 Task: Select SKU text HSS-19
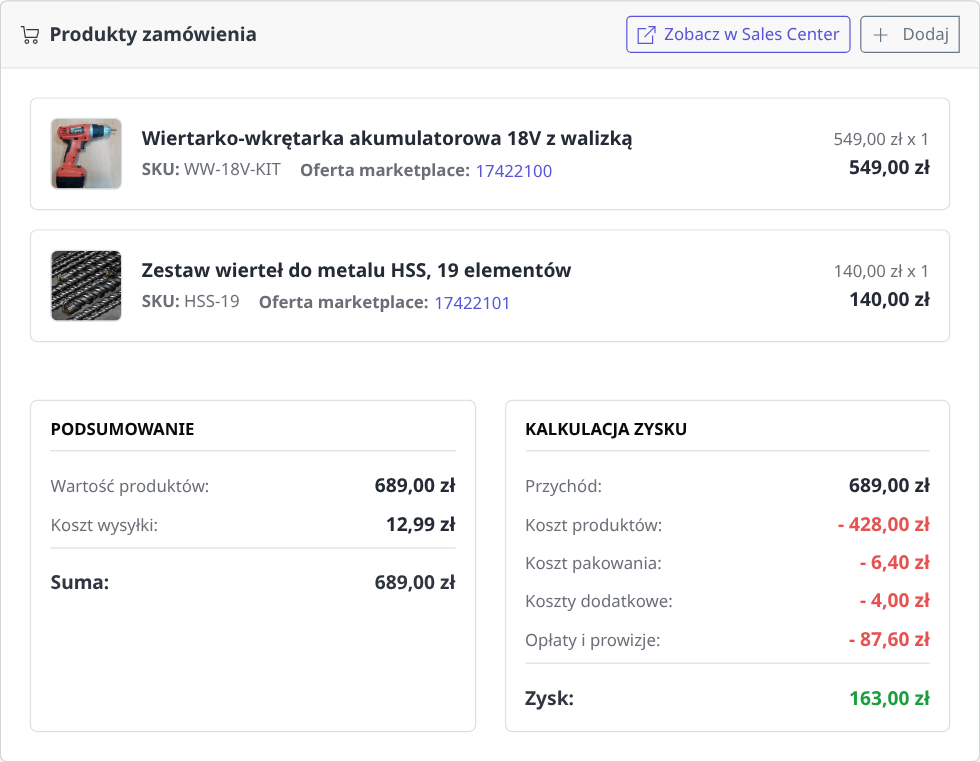click(x=211, y=302)
